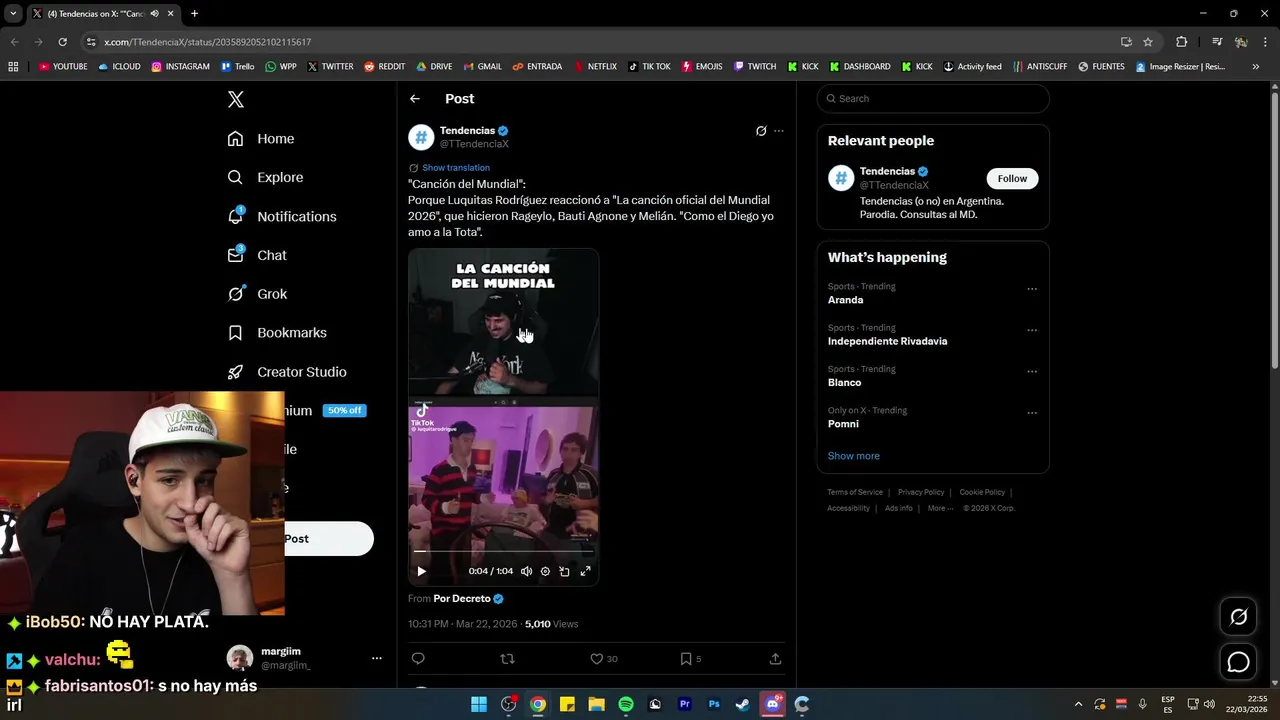Expand the More footer menu

[x=939, y=508]
